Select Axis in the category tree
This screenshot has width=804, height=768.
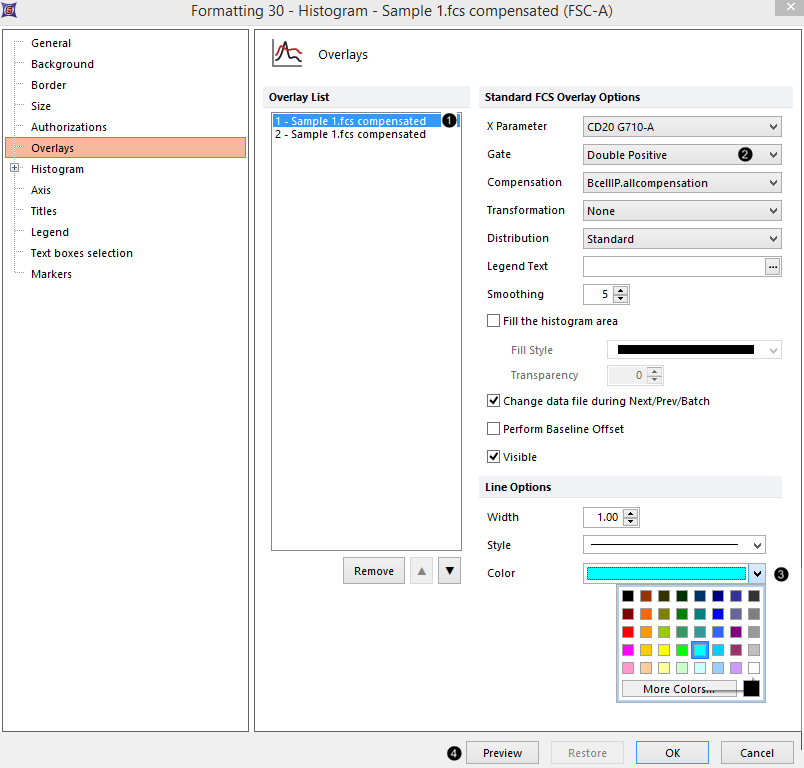41,190
